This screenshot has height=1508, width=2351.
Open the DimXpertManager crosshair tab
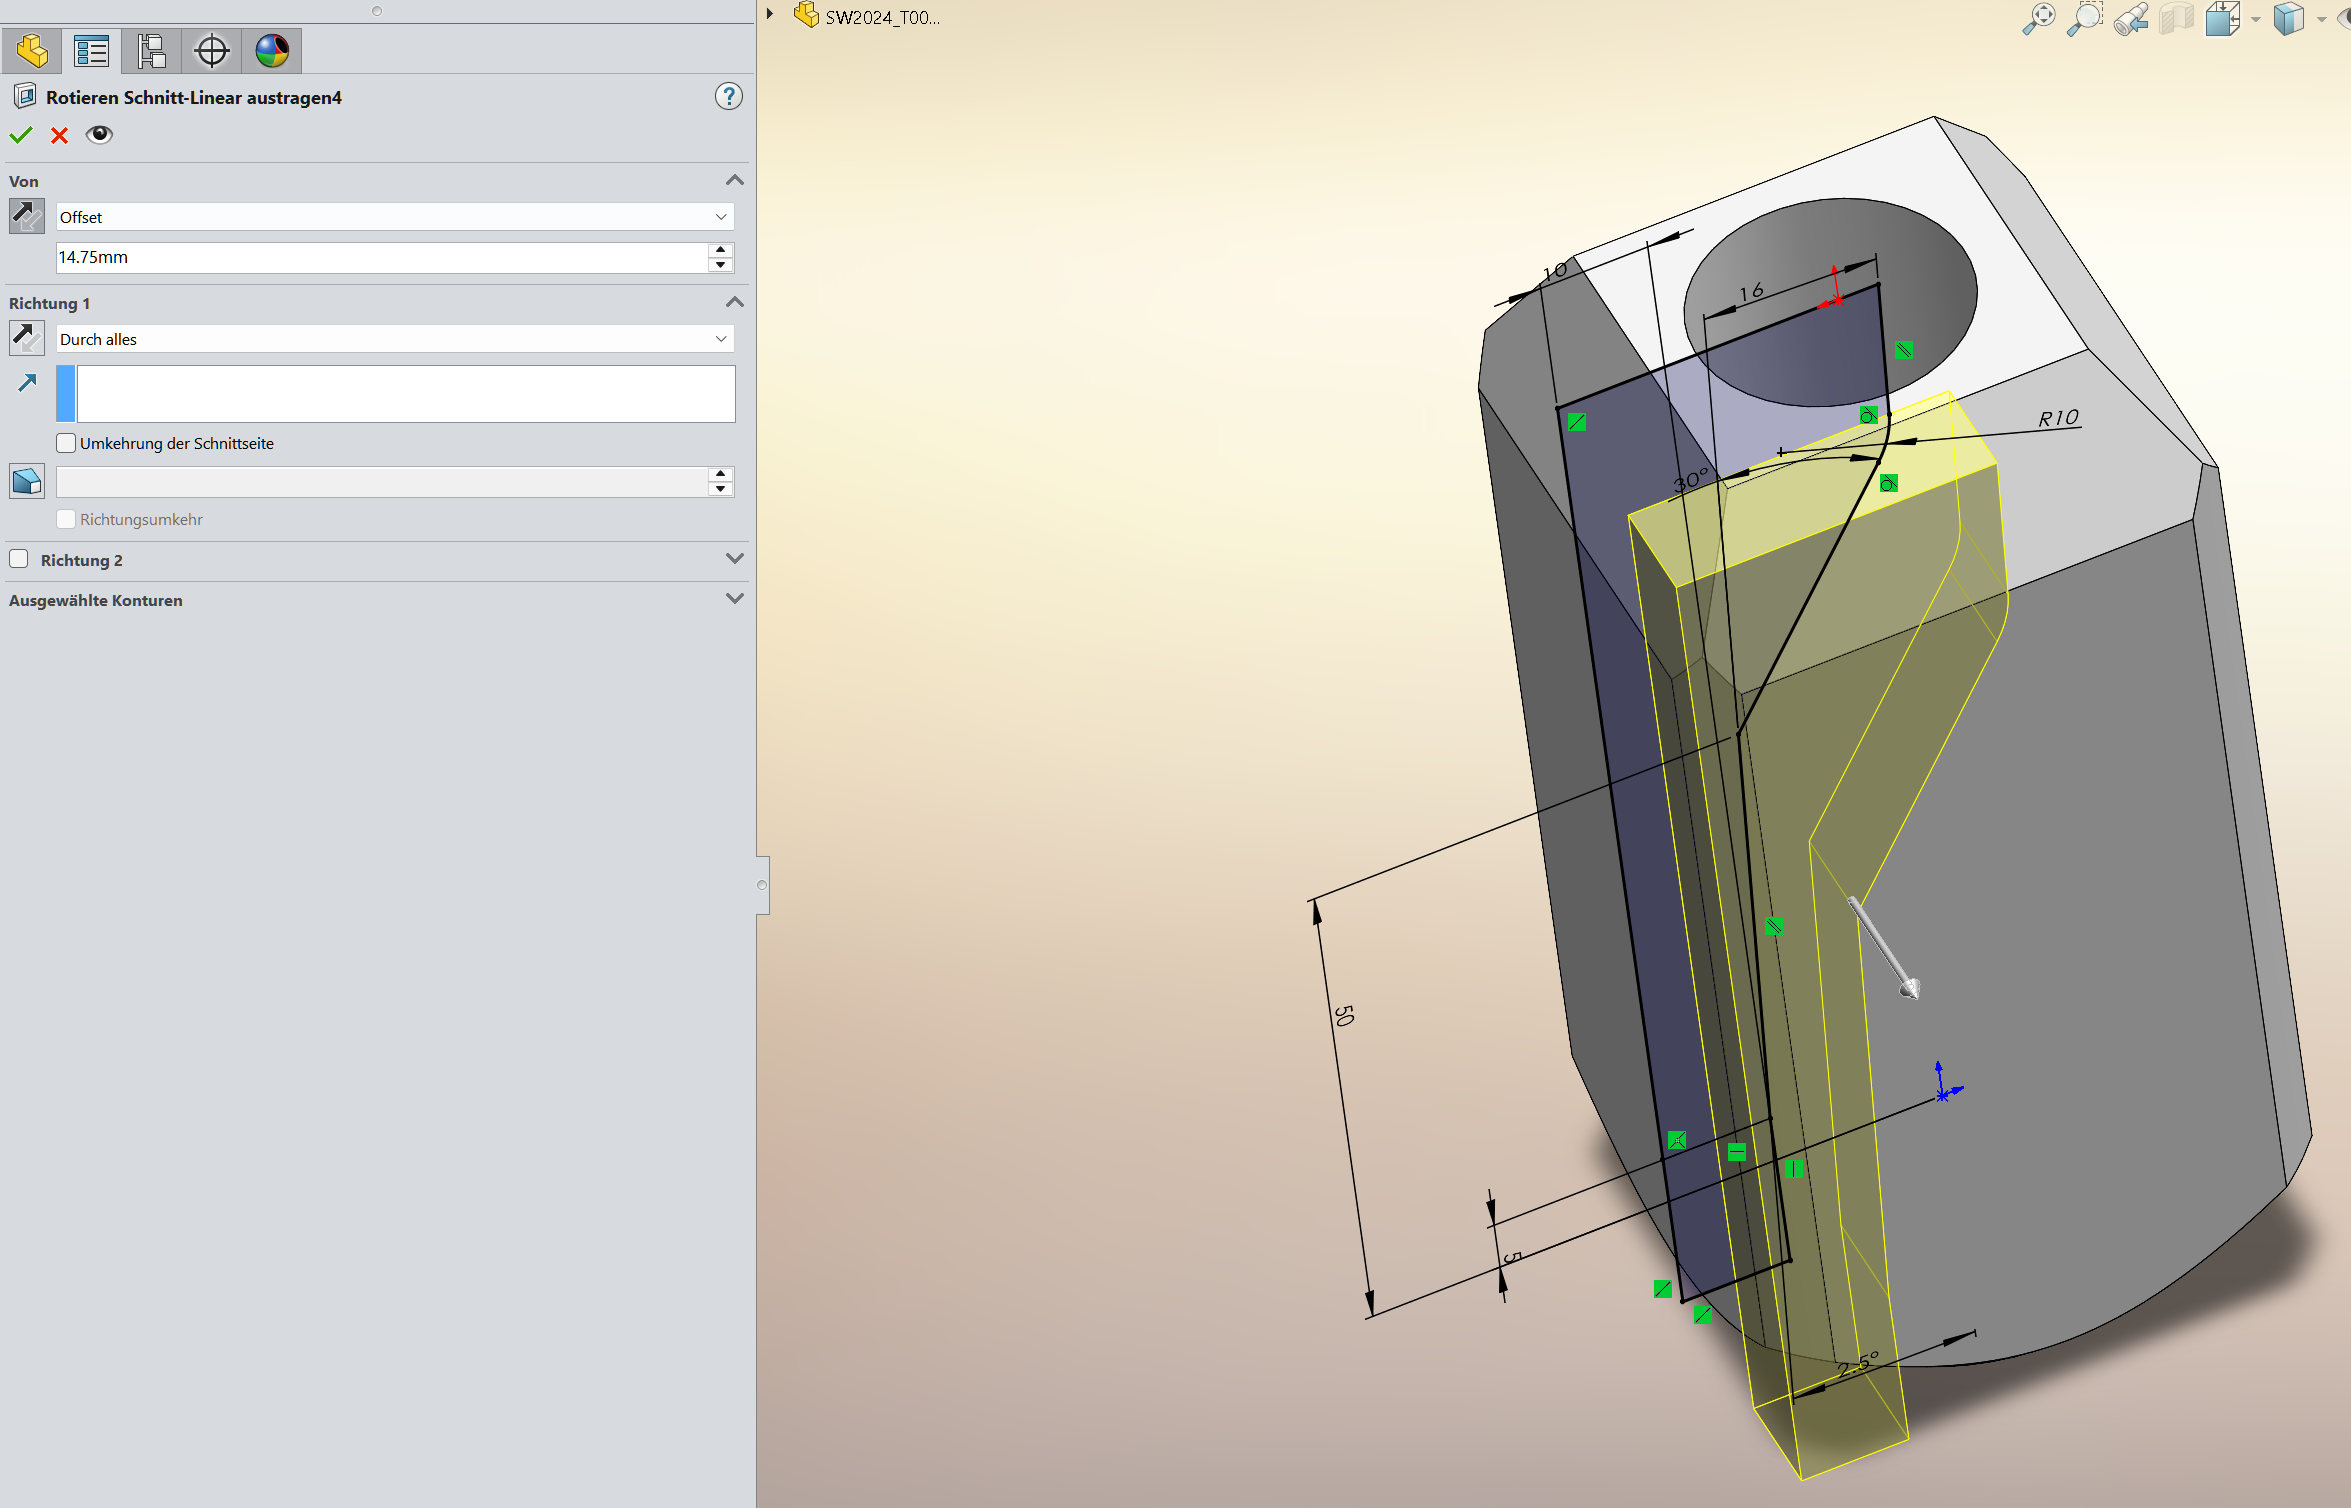pyautogui.click(x=212, y=51)
